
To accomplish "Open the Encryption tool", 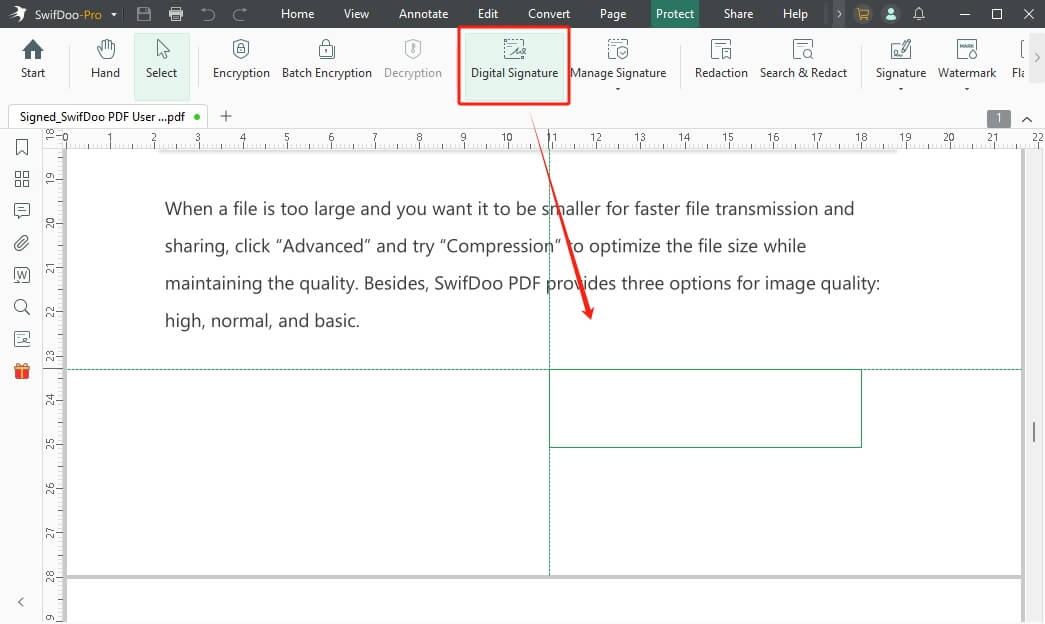I will [241, 59].
